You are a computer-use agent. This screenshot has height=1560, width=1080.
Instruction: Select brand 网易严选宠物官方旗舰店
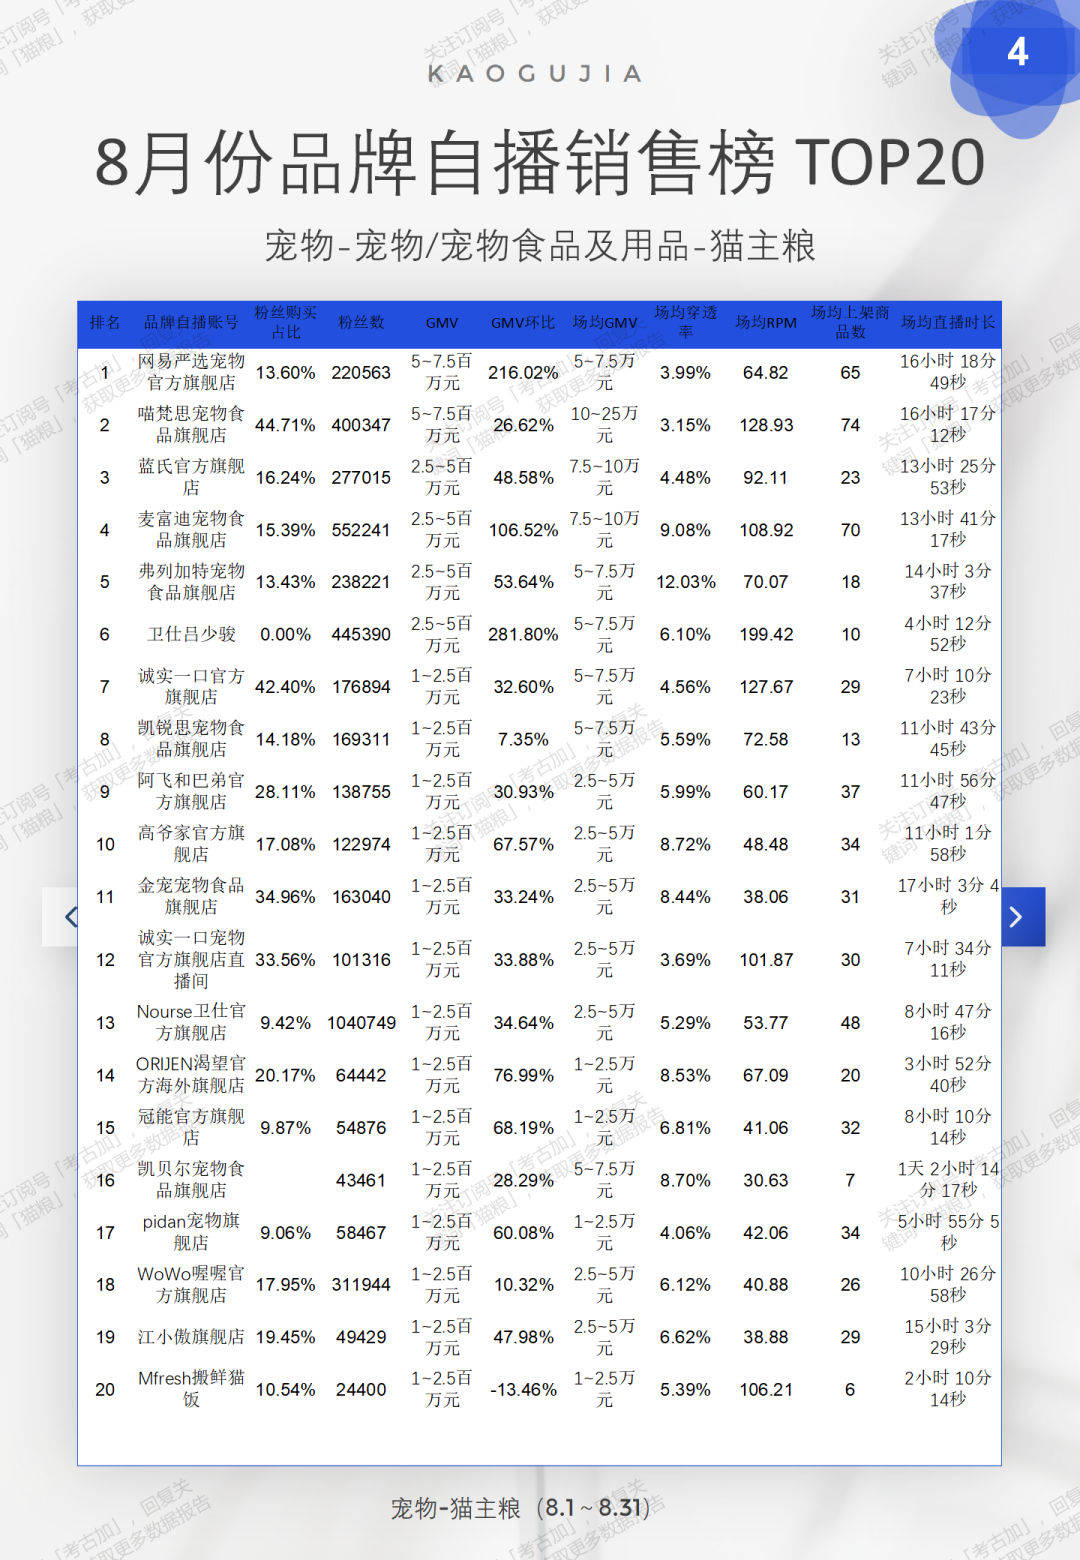click(191, 372)
